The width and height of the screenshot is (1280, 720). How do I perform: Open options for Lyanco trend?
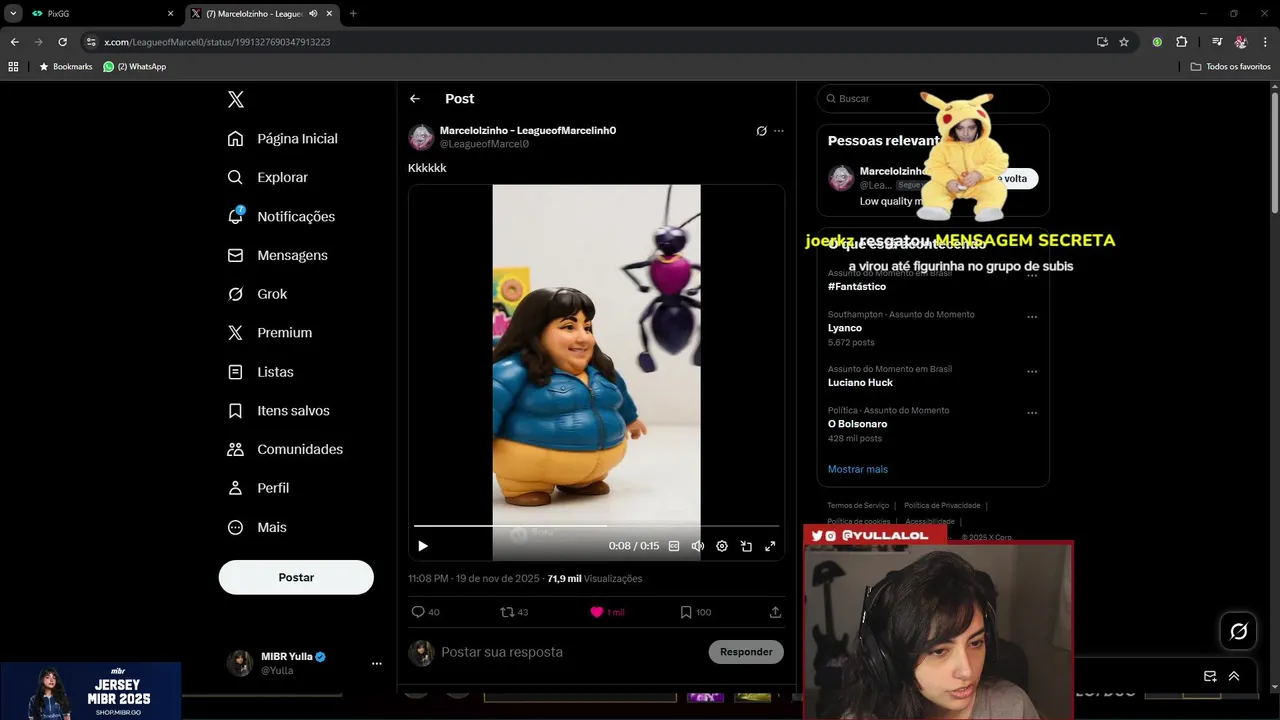[x=1032, y=317]
